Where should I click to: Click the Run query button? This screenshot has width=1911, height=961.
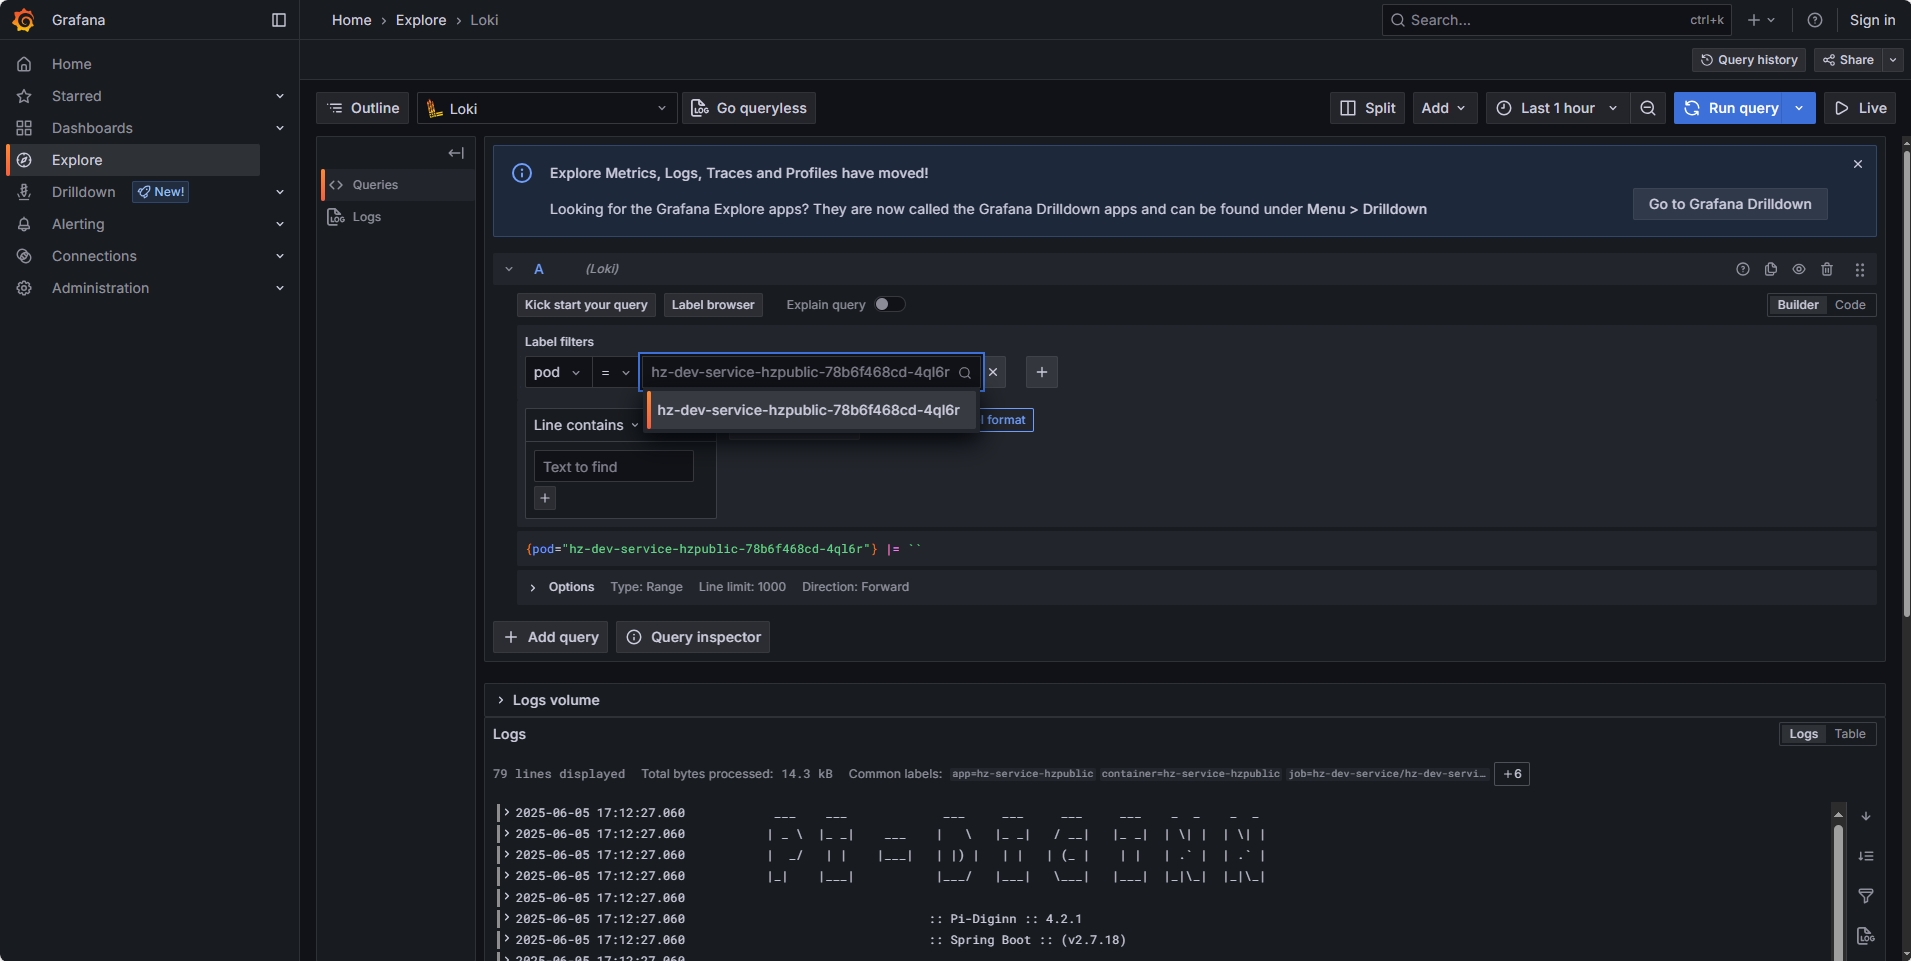pos(1731,108)
